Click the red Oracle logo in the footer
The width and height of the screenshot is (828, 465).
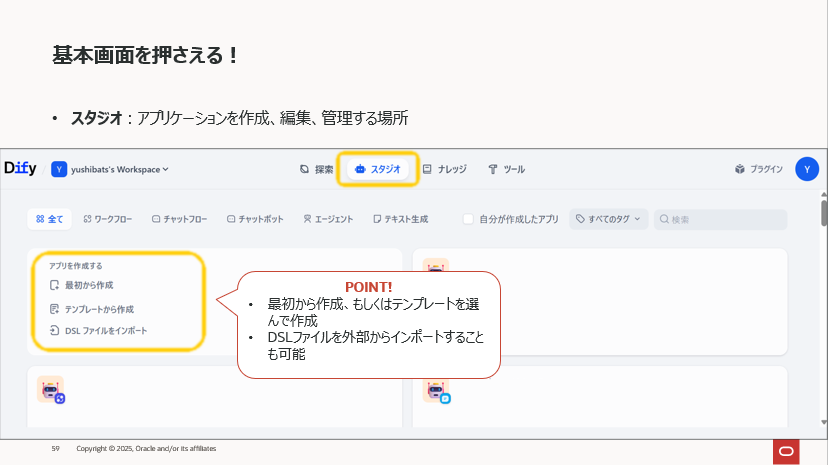pos(786,451)
